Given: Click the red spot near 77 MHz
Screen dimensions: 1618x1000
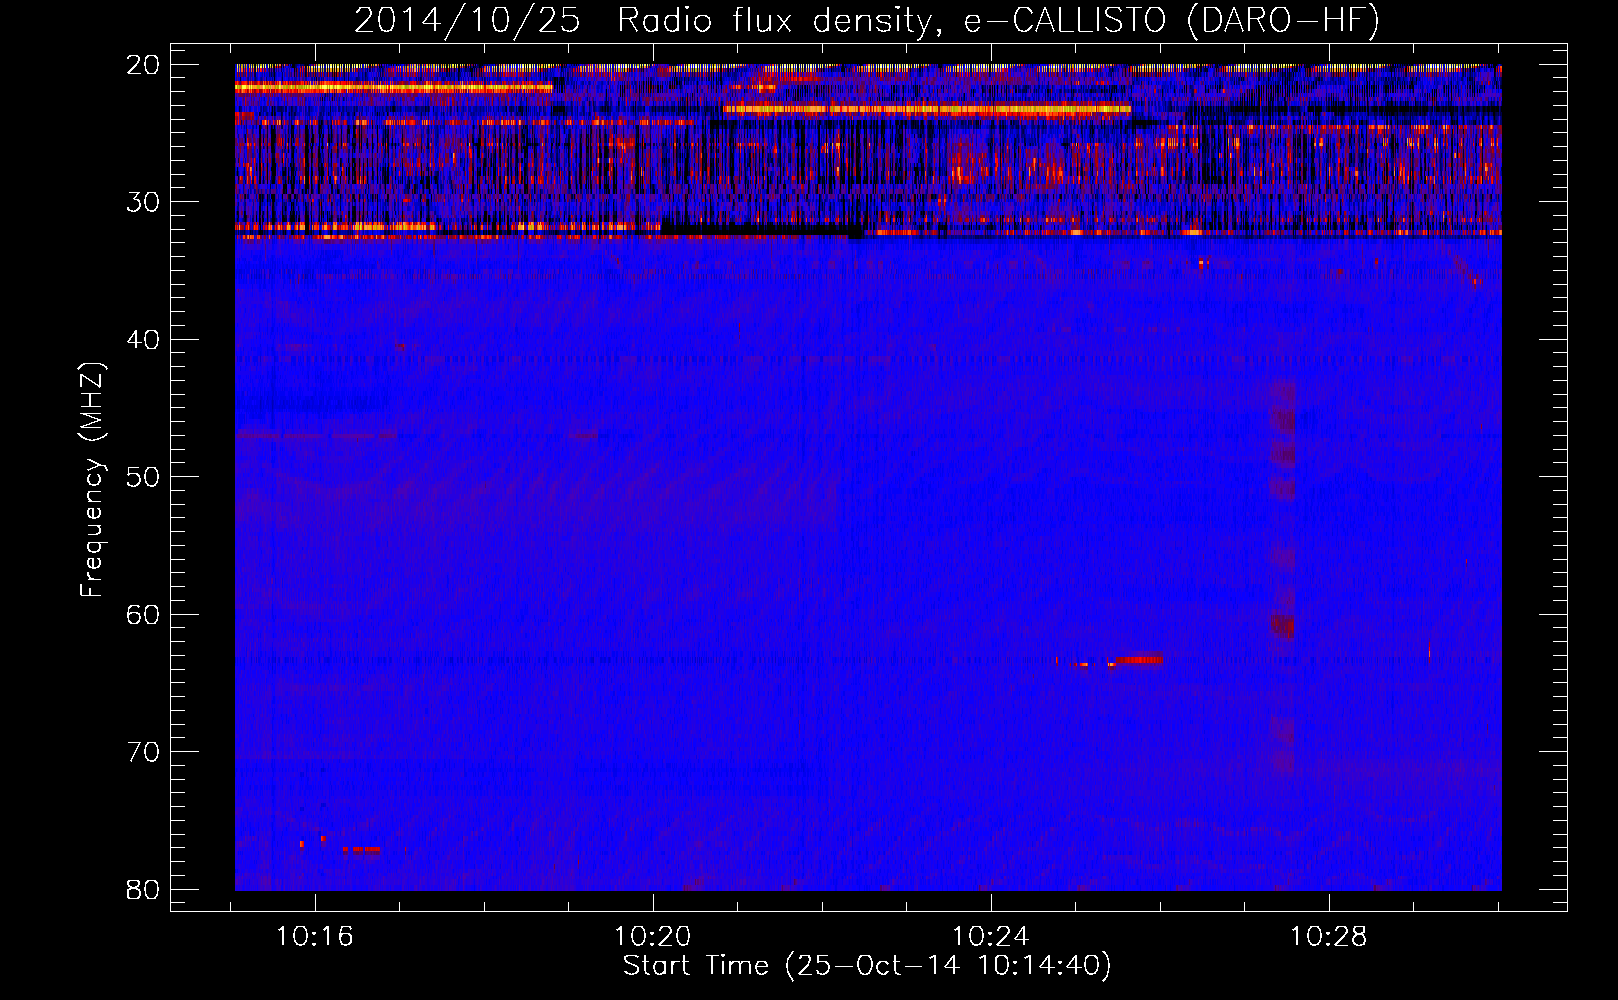Looking at the screenshot, I should (x=361, y=850).
